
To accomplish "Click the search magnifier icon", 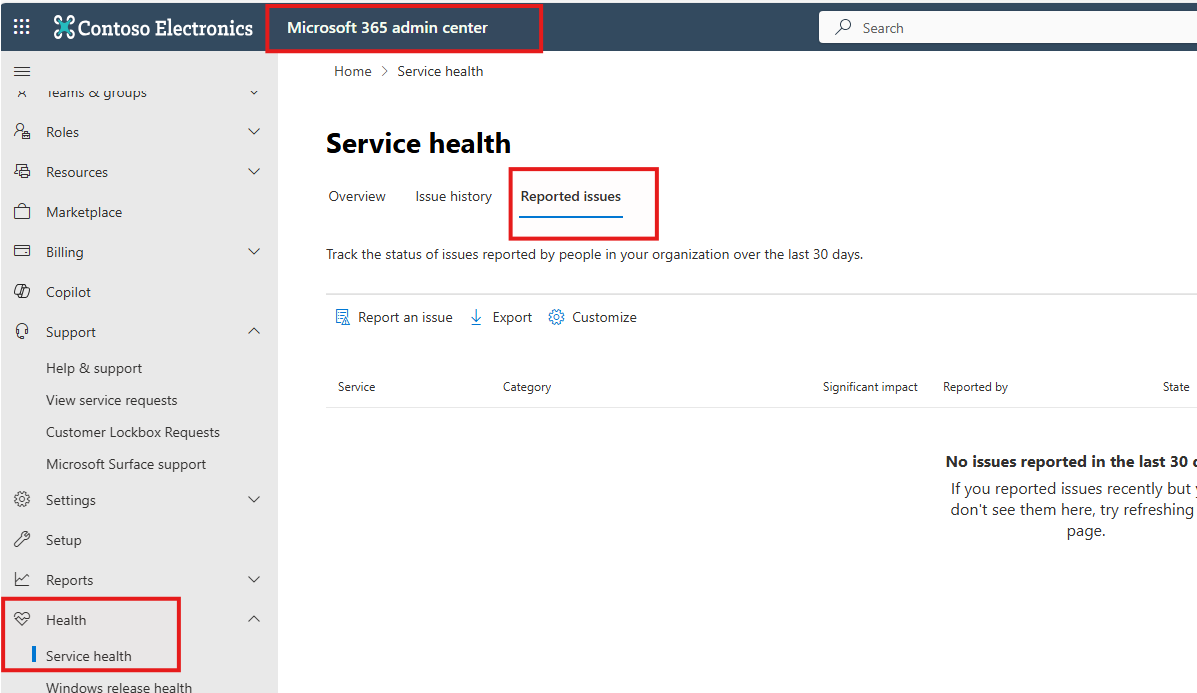I will (843, 27).
